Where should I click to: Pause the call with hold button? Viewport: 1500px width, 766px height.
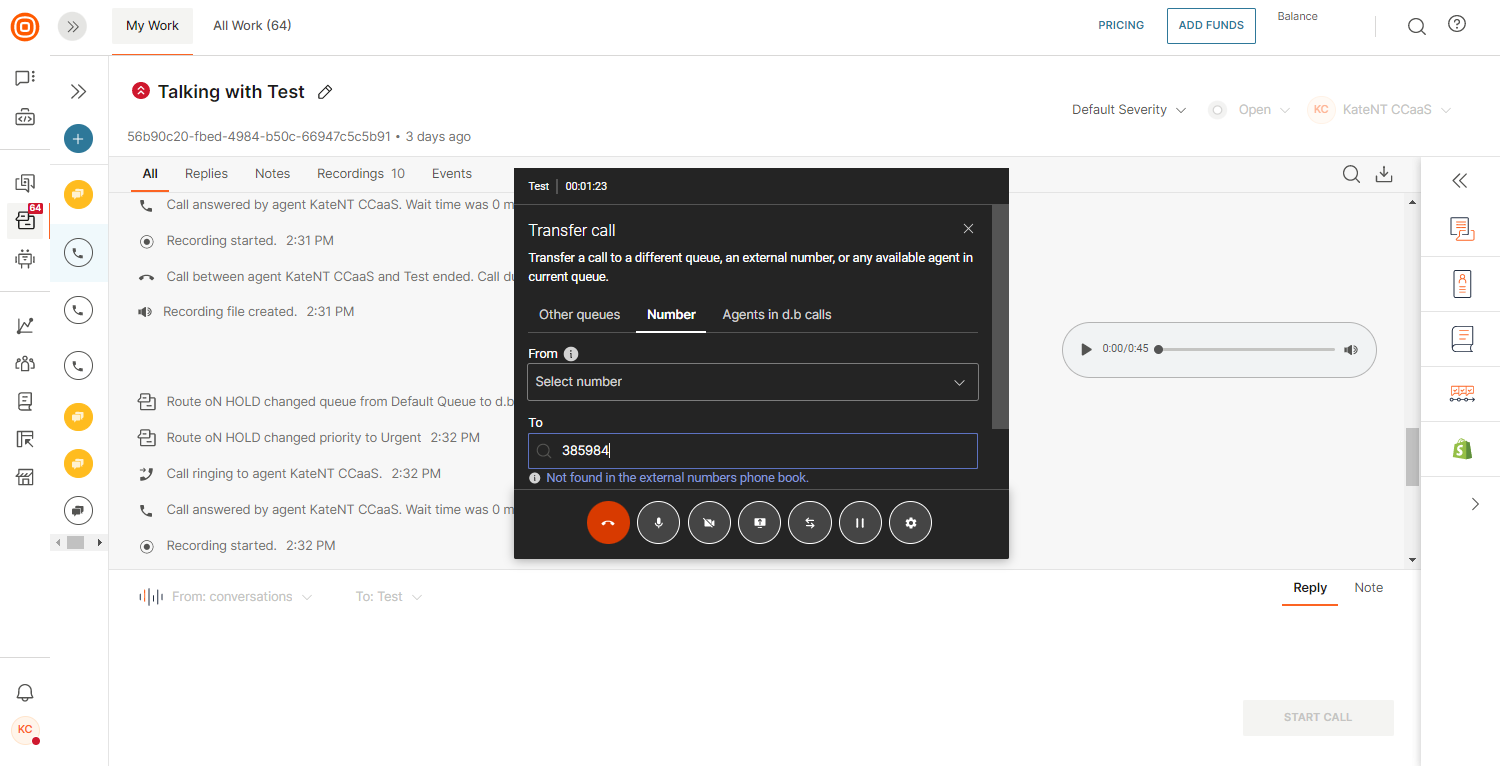pos(860,523)
